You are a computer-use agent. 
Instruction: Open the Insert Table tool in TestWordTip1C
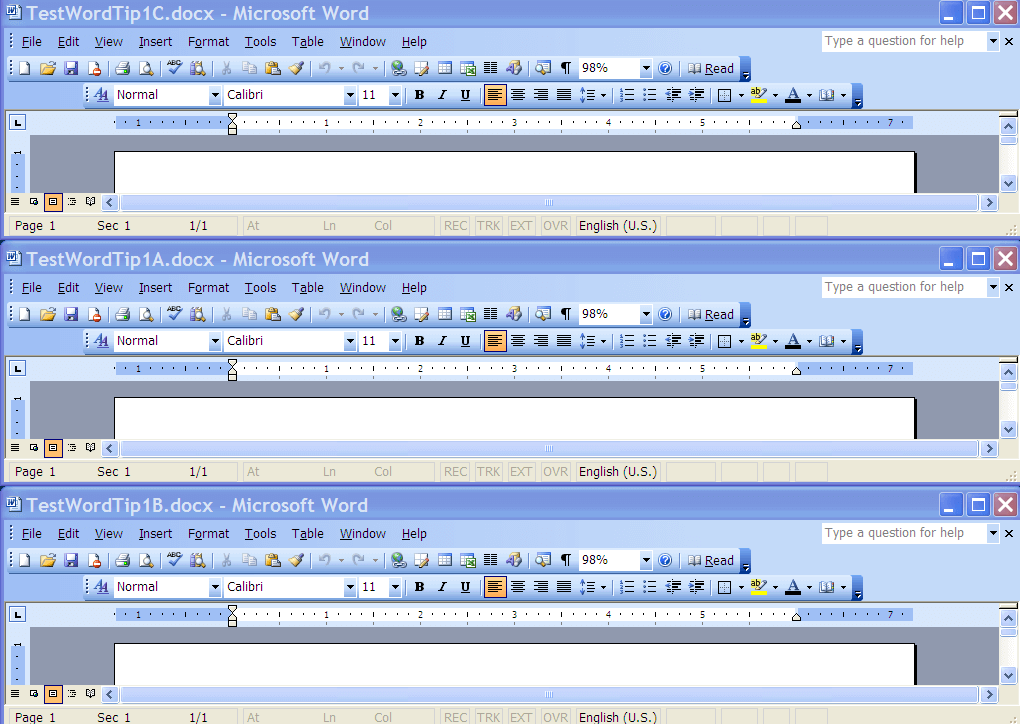pos(447,68)
